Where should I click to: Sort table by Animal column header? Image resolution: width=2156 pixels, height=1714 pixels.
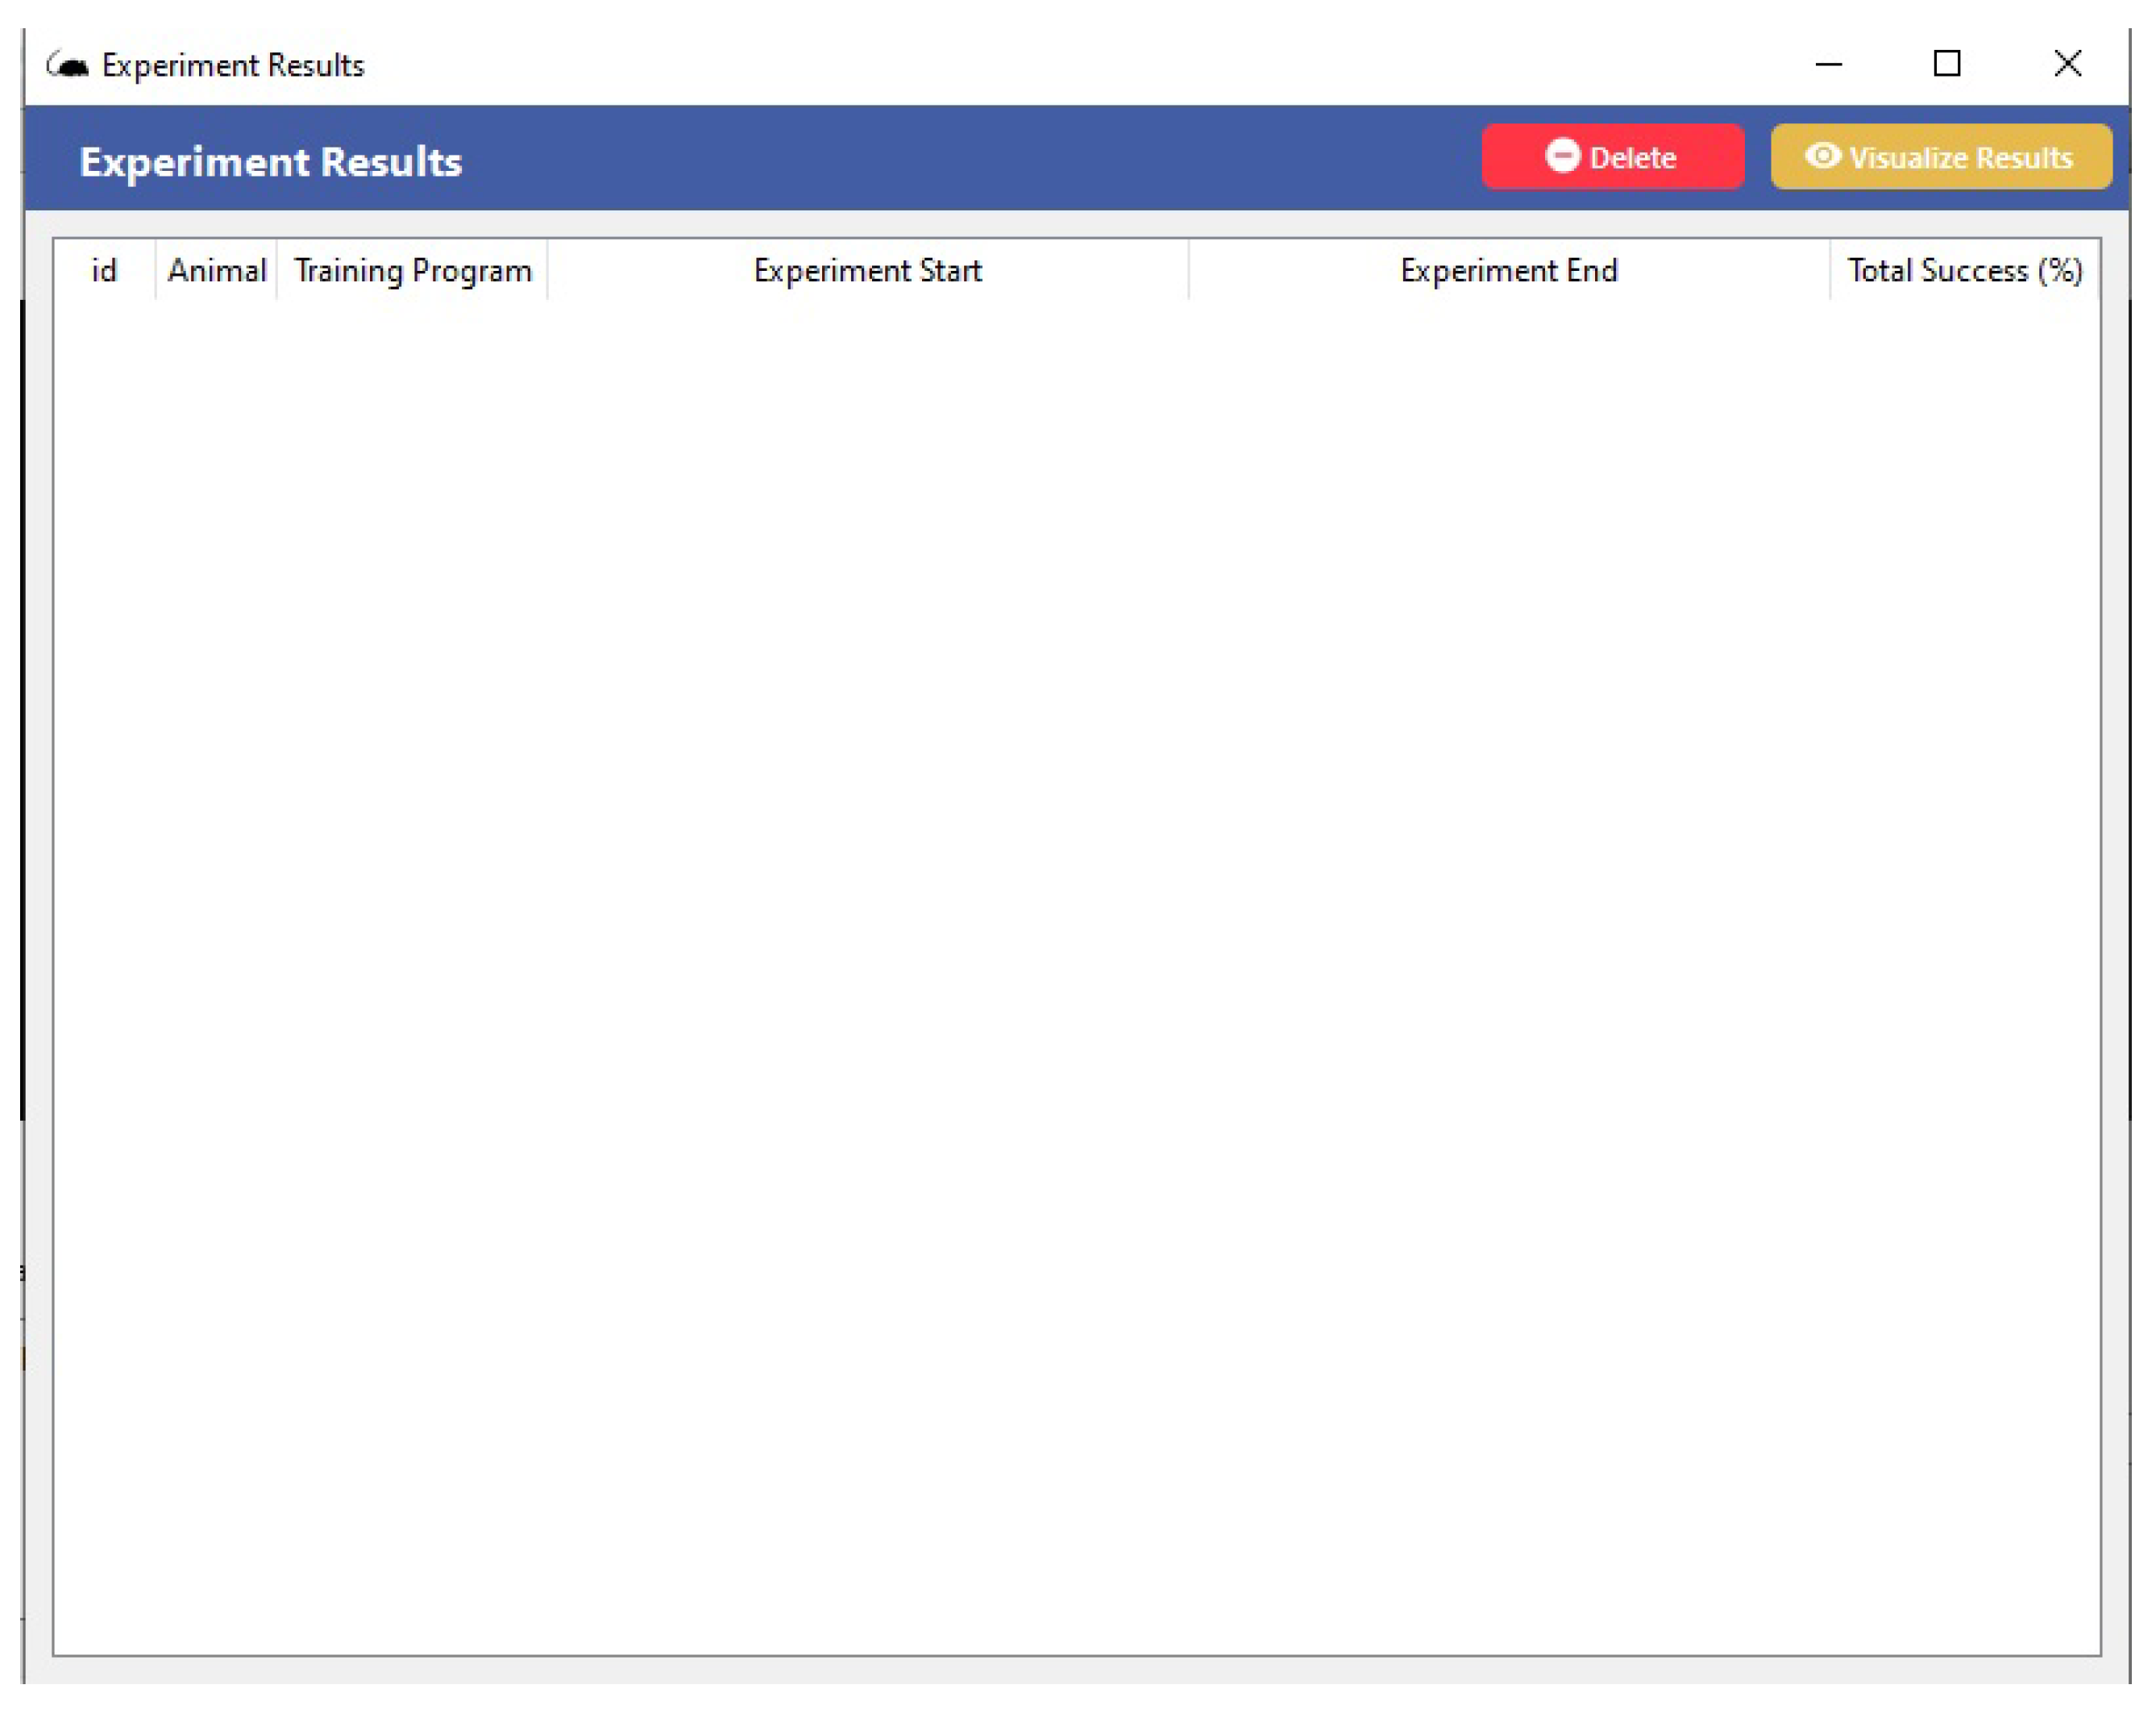216,271
